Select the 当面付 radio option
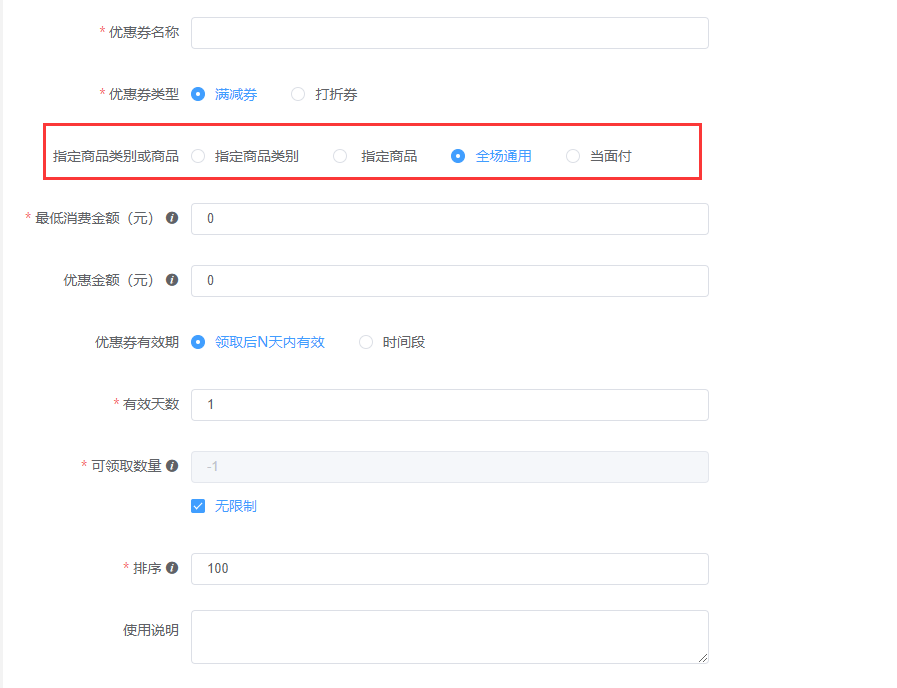 point(573,156)
